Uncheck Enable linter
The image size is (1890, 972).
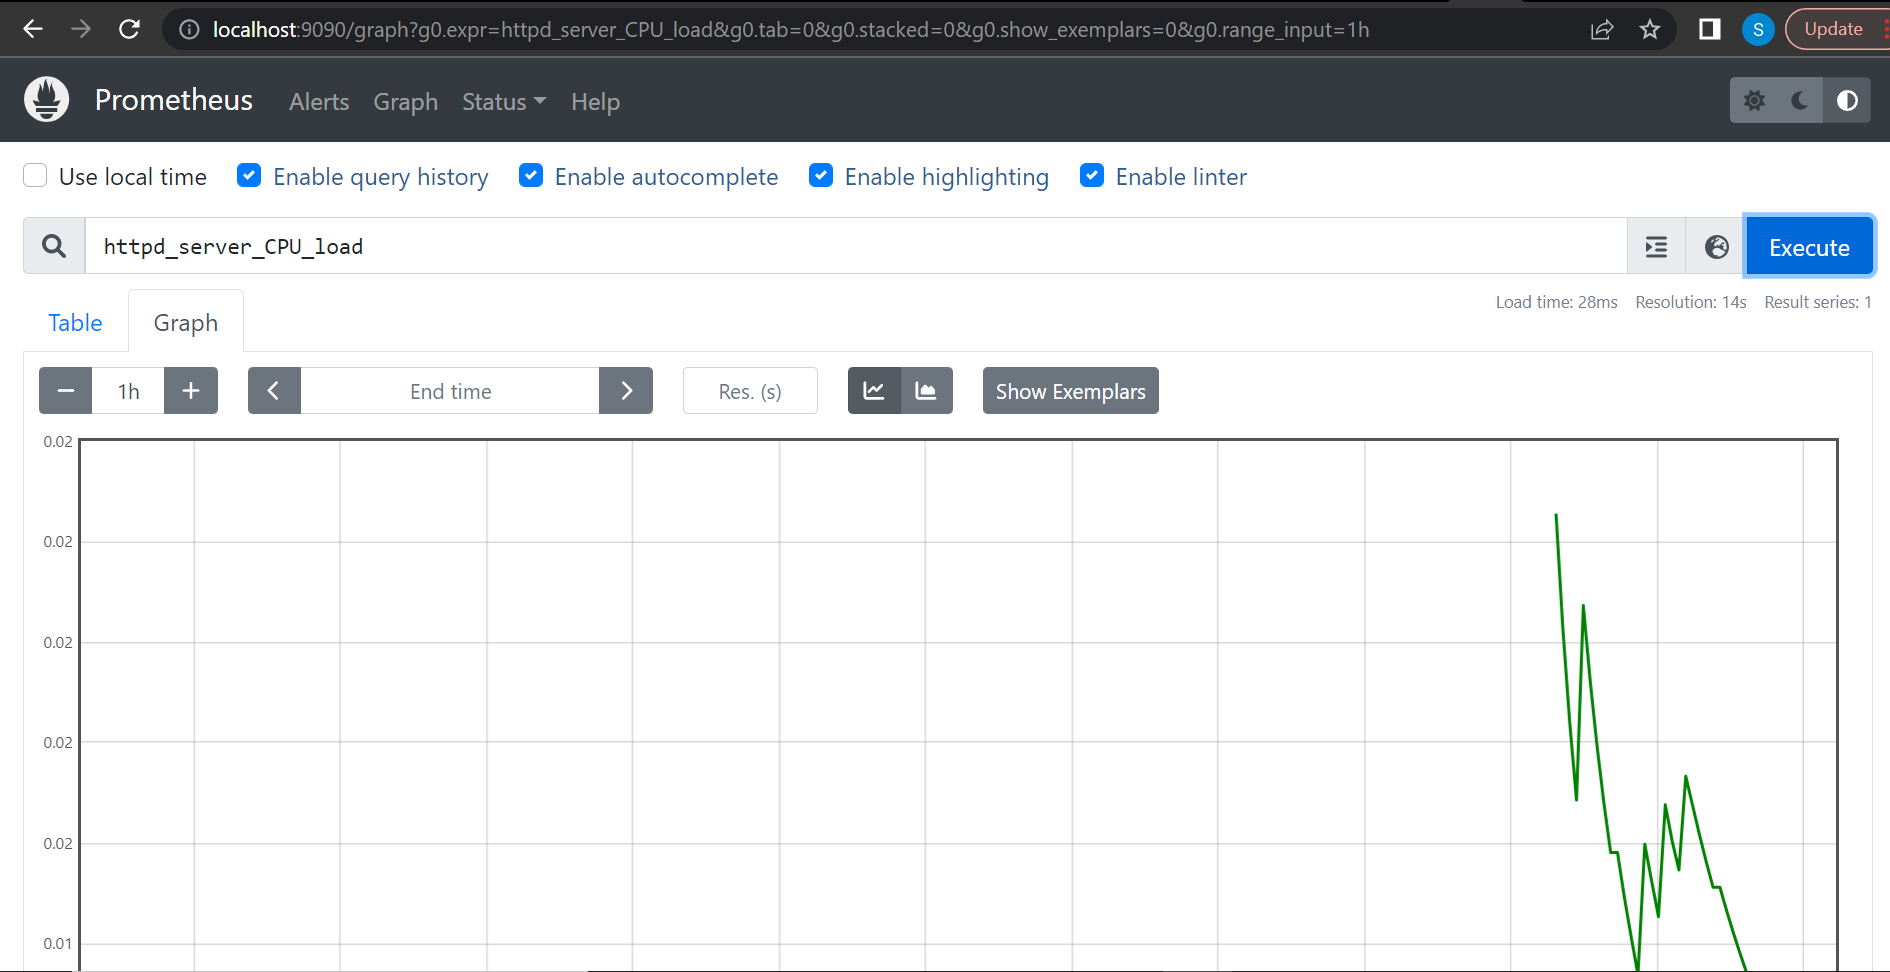(1091, 175)
